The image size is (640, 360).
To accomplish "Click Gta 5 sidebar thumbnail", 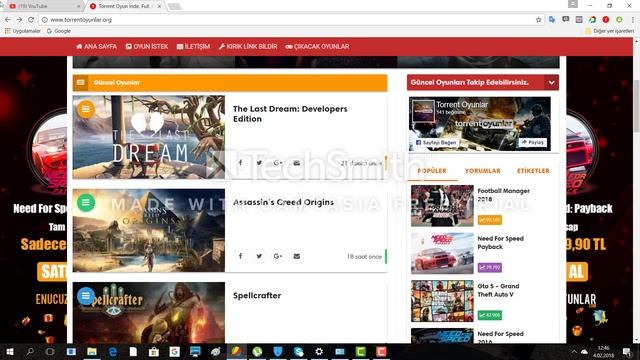I will click(x=442, y=301).
